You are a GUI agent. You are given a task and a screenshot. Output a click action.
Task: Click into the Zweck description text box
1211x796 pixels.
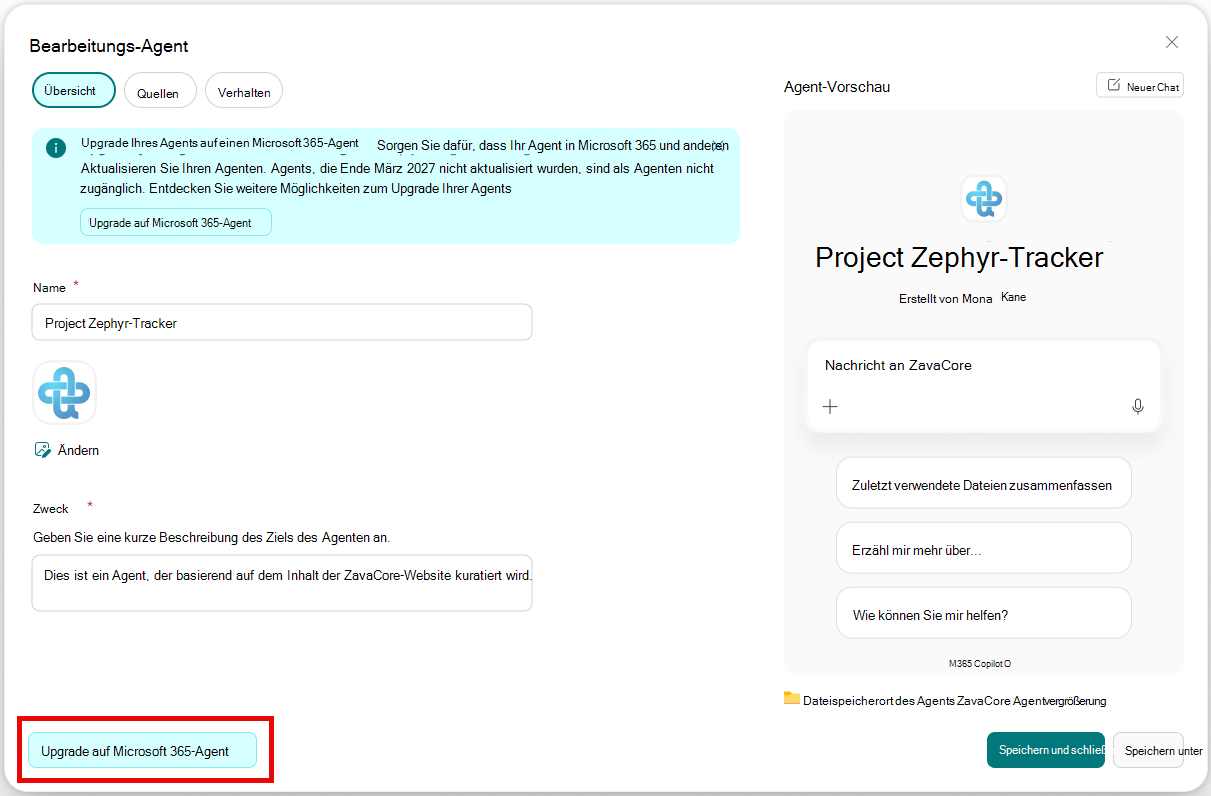pos(282,583)
